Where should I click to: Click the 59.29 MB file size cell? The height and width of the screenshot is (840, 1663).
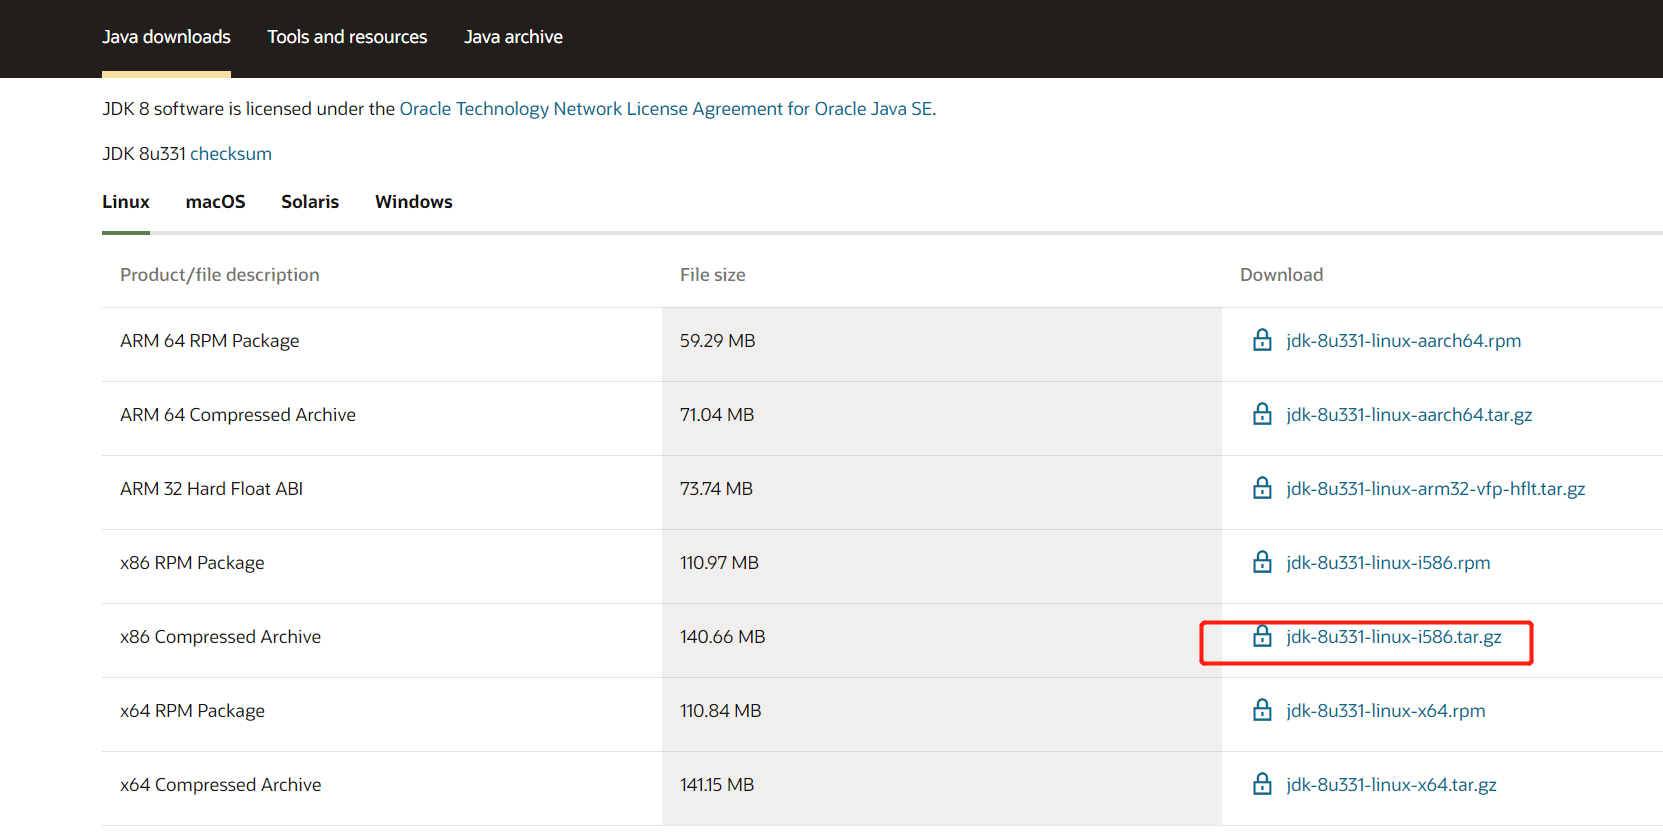click(x=941, y=344)
